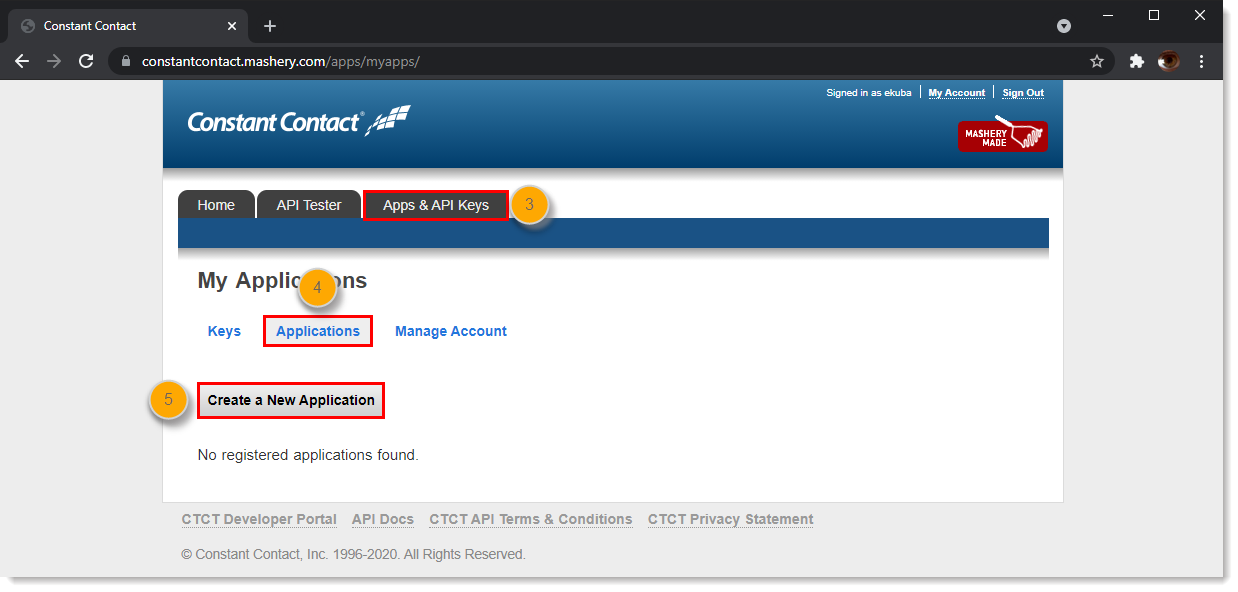The width and height of the screenshot is (1238, 592).
Task: Click the browser forward arrow
Action: [54, 61]
